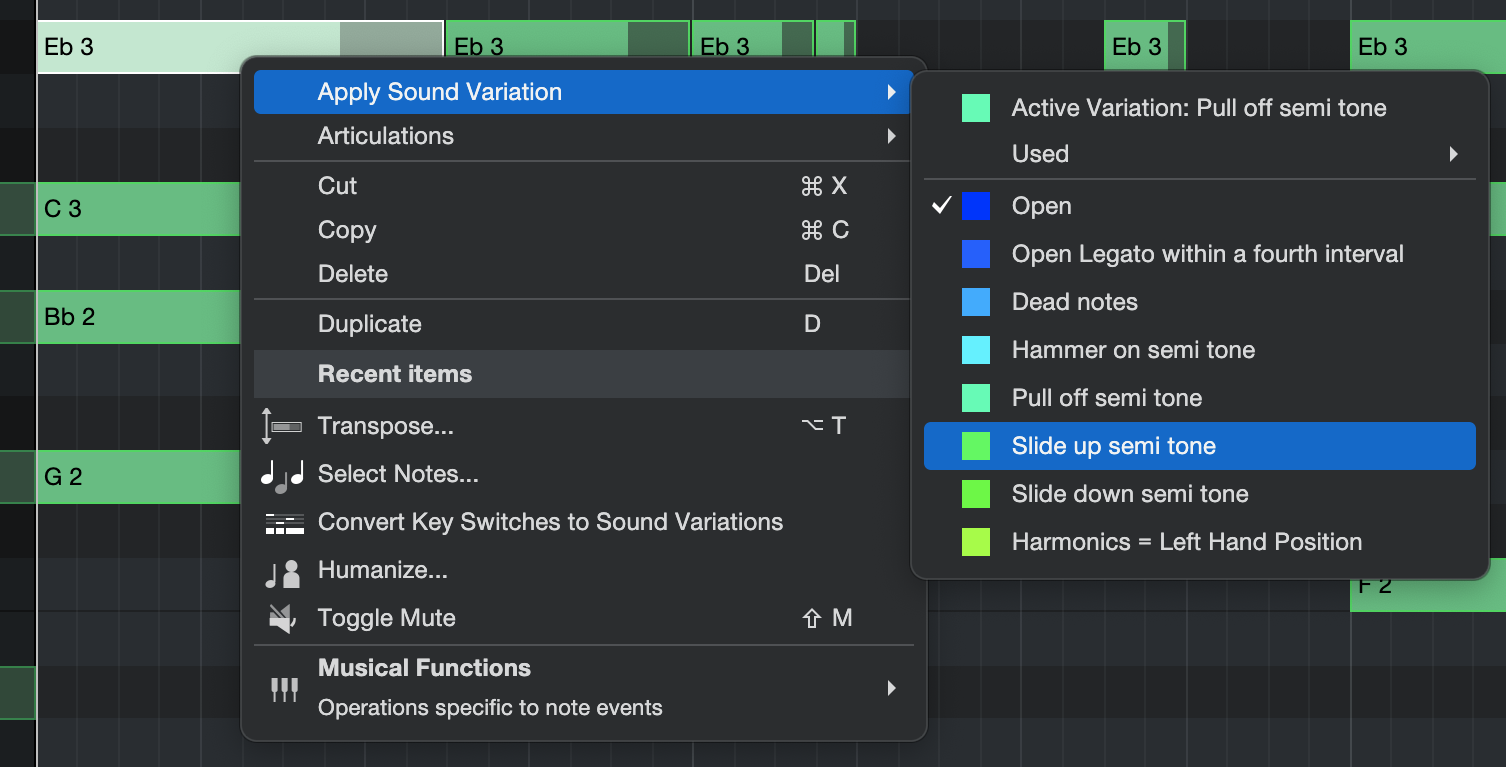Click the G 2 note event

(138, 477)
